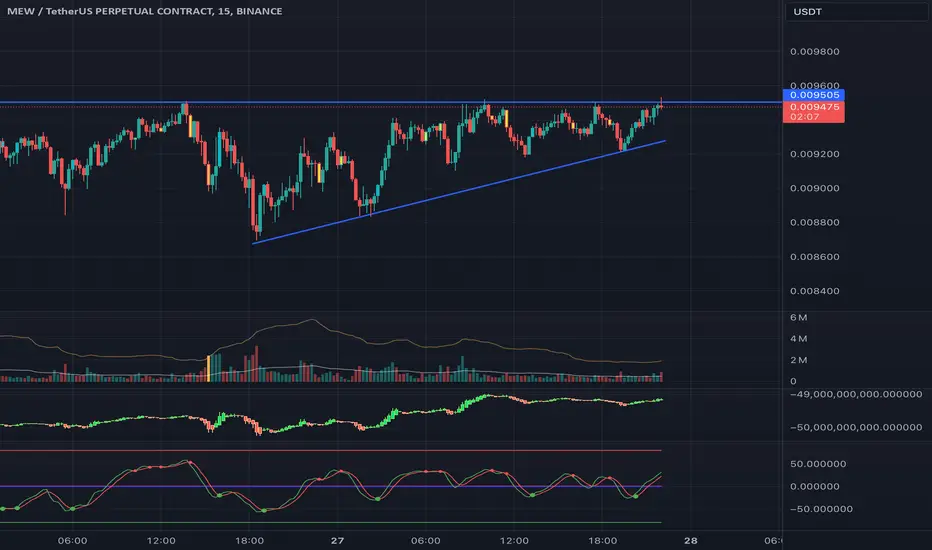932x550 pixels.
Task: Select the purple zero line in oscillator
Action: tap(330, 486)
